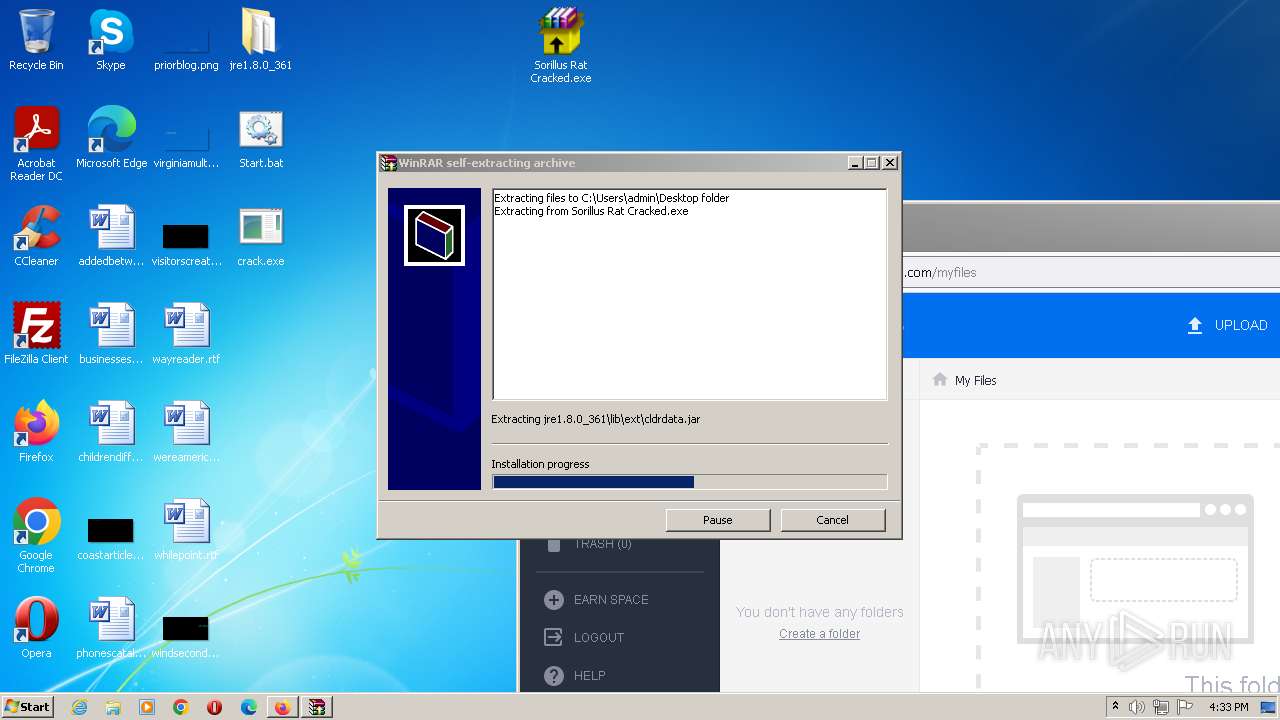Image resolution: width=1280 pixels, height=720 pixels.
Task: Click the Create a folder link
Action: point(819,634)
